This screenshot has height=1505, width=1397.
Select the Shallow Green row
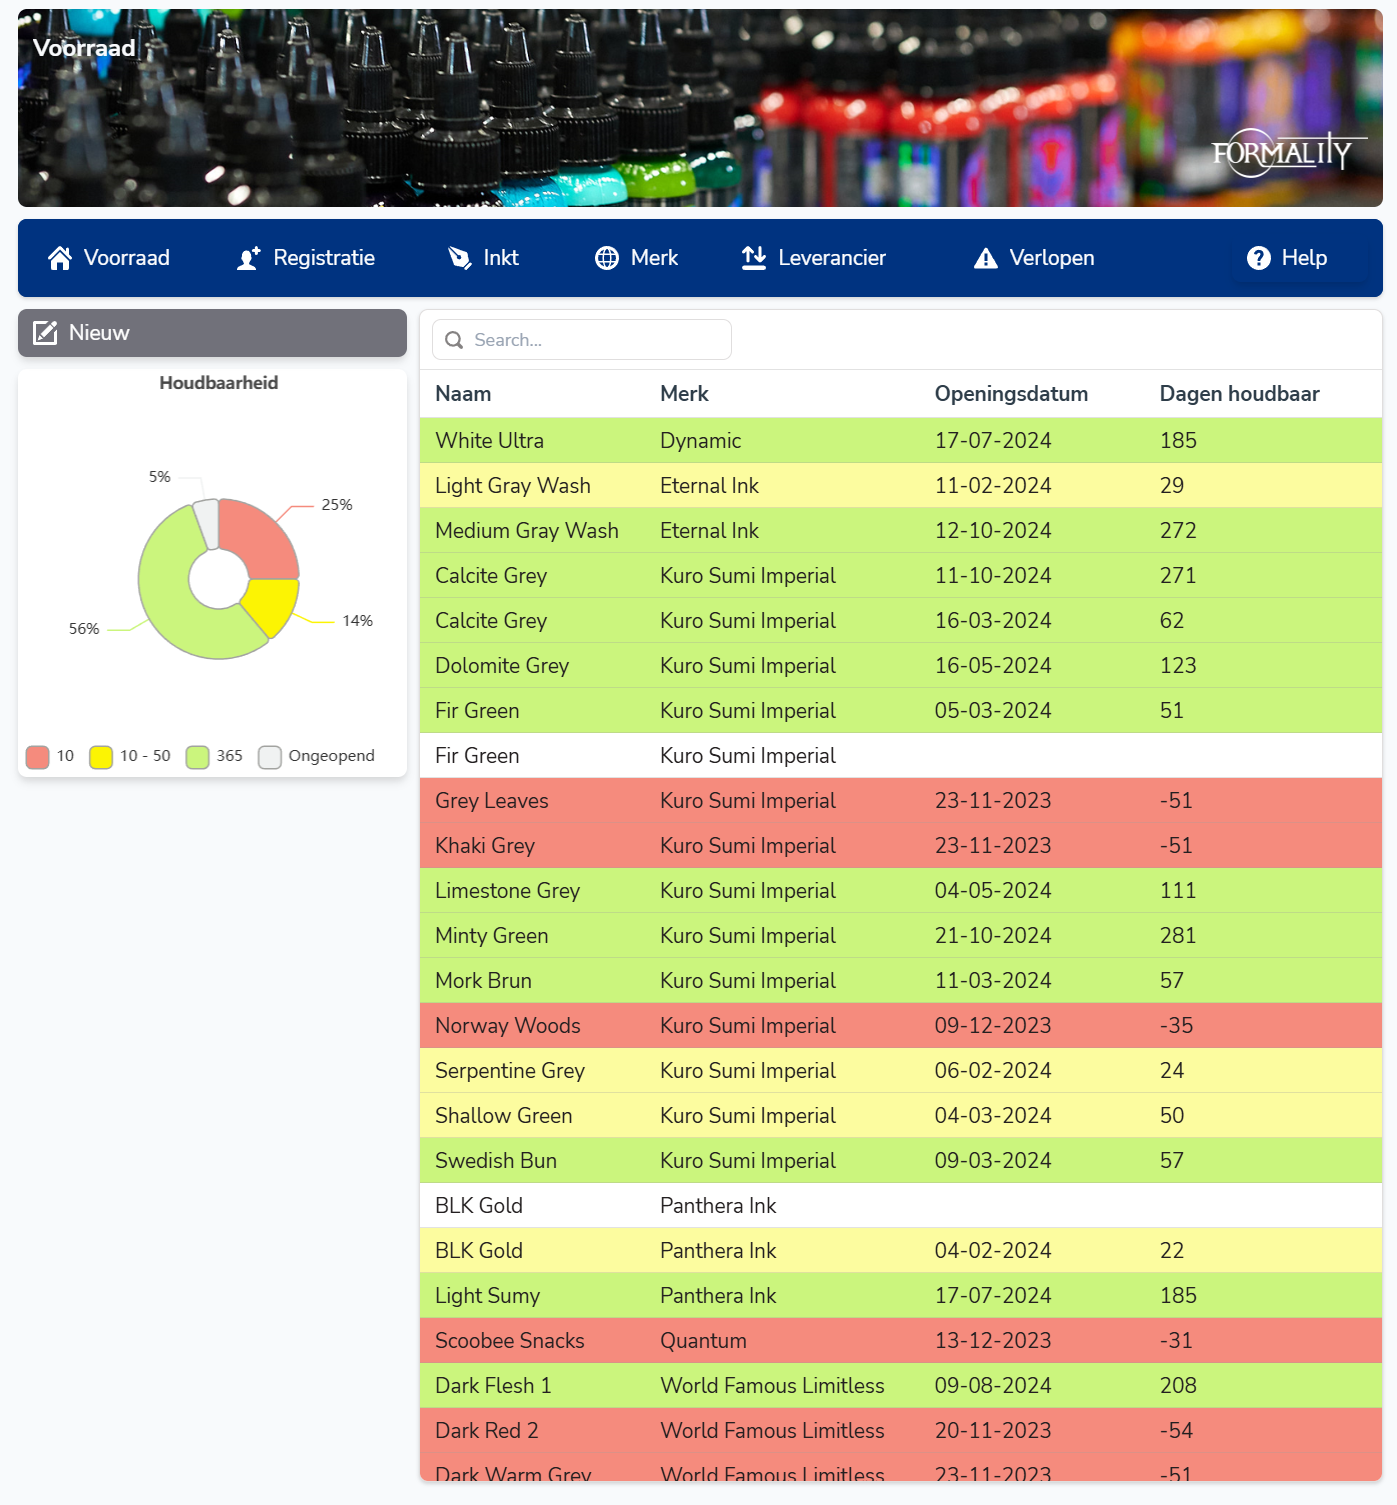[x=900, y=1116]
